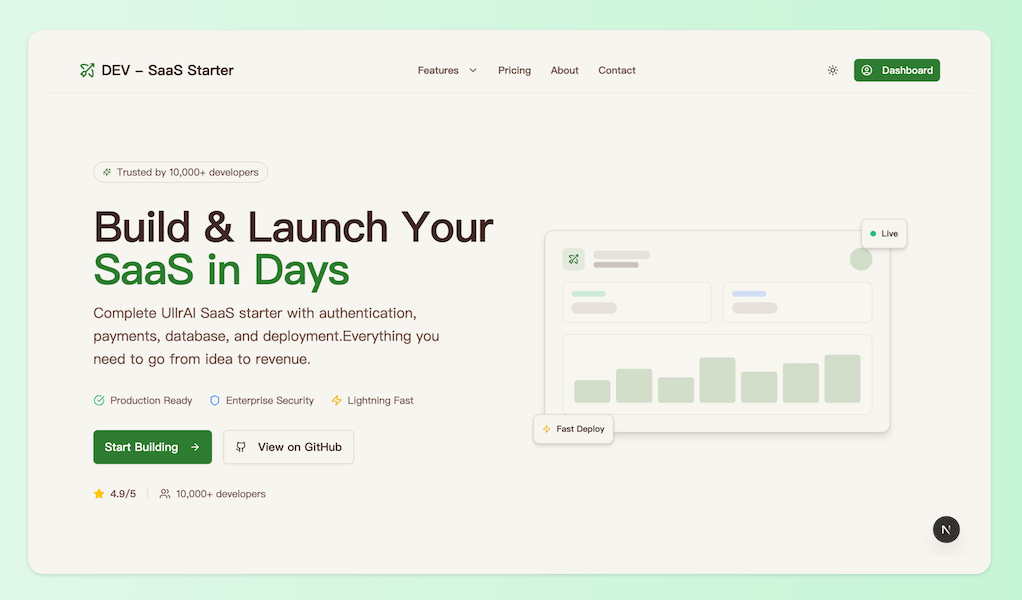Click the Enterprise Security shield icon
Viewport: 1022px width, 600px height.
pyautogui.click(x=215, y=400)
